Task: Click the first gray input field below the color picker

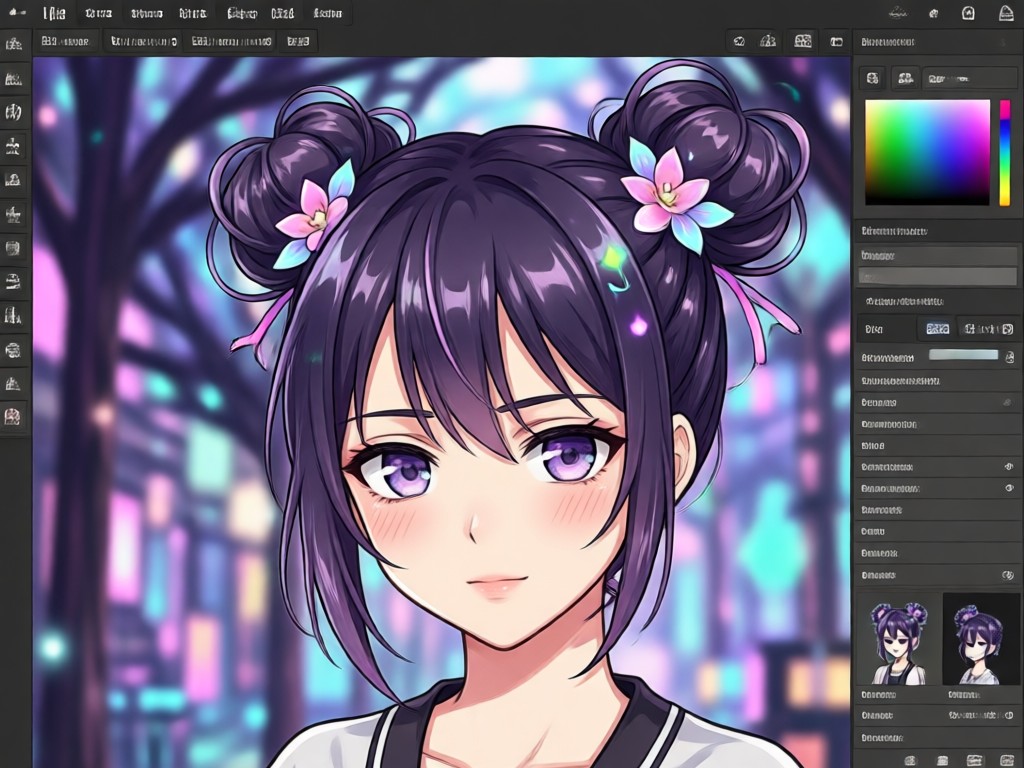Action: coord(938,255)
